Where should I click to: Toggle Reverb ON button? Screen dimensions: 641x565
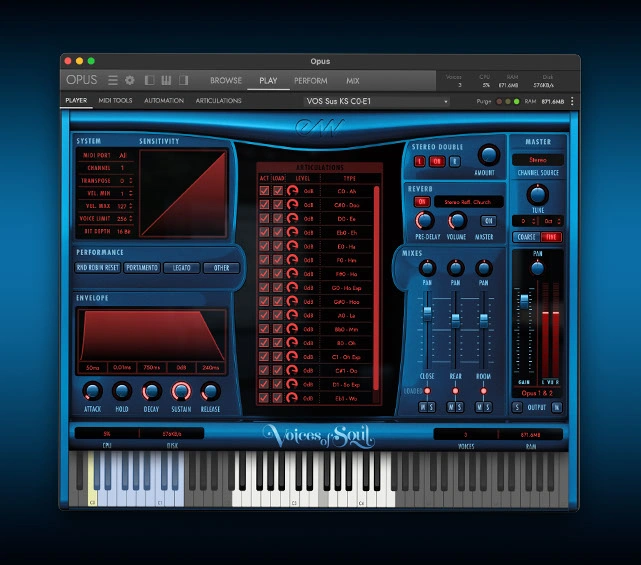(x=422, y=202)
